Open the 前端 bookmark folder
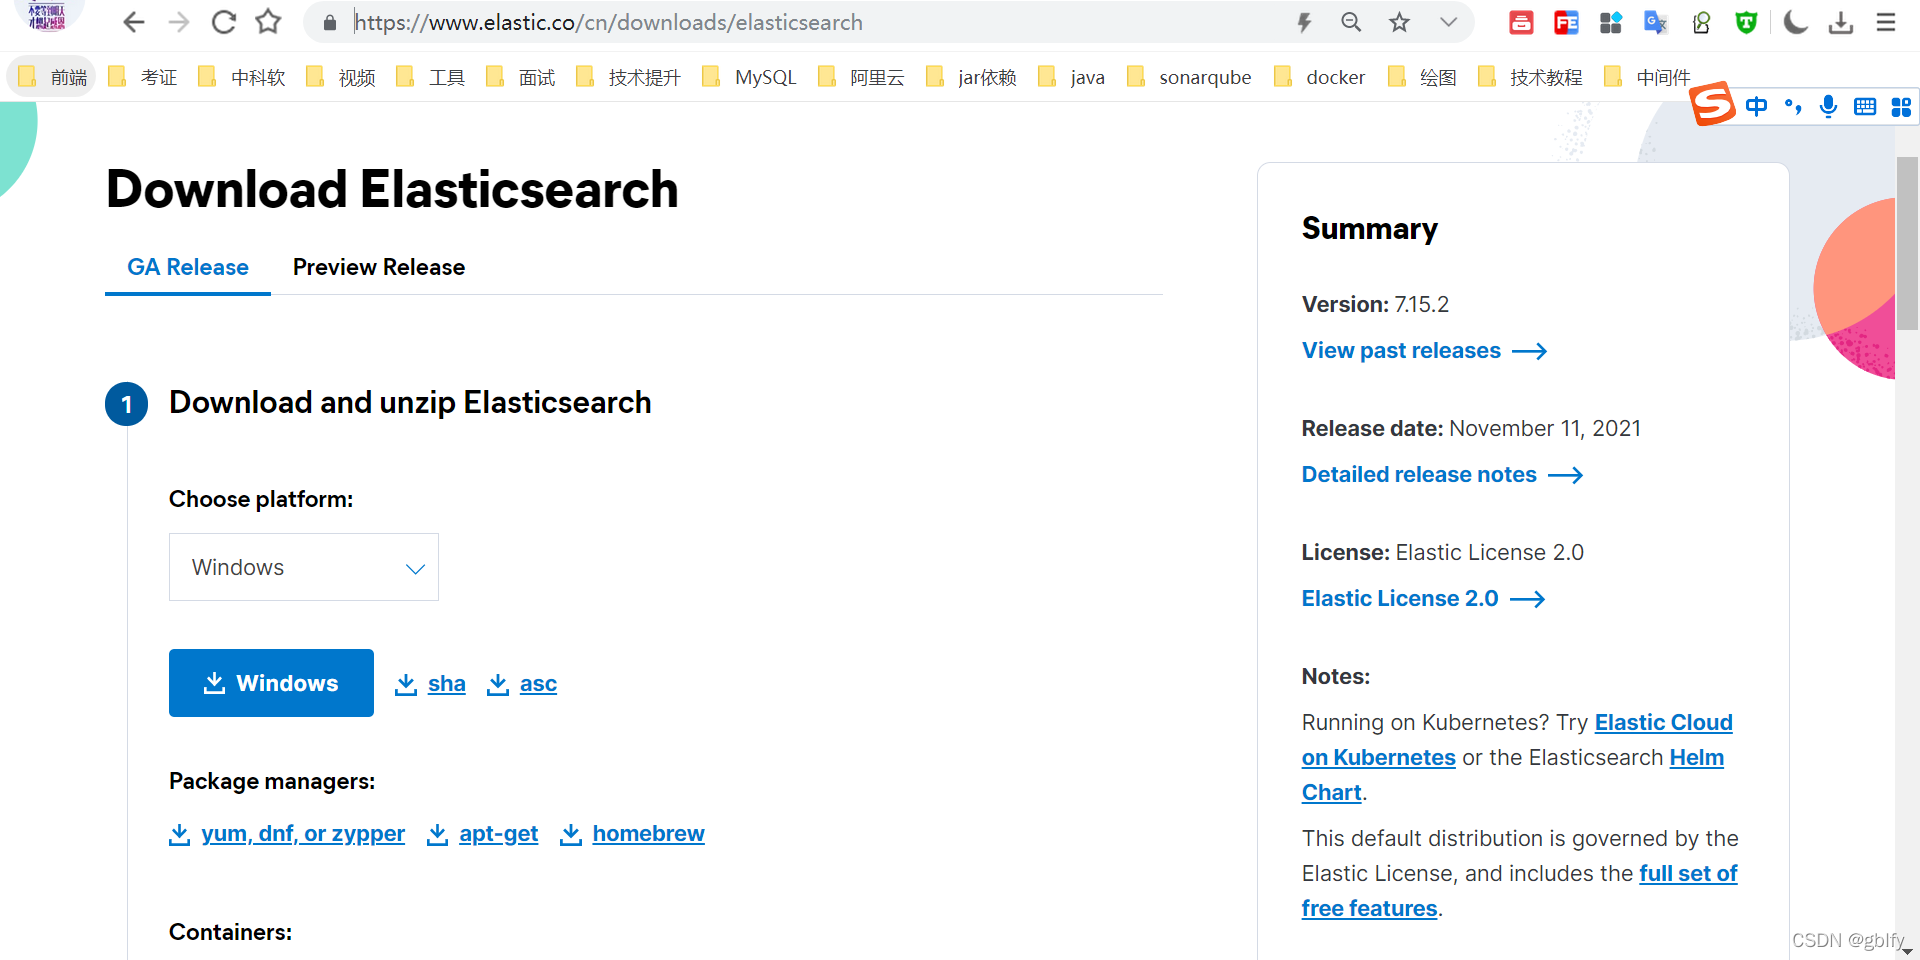The height and width of the screenshot is (960, 1920). tap(52, 77)
